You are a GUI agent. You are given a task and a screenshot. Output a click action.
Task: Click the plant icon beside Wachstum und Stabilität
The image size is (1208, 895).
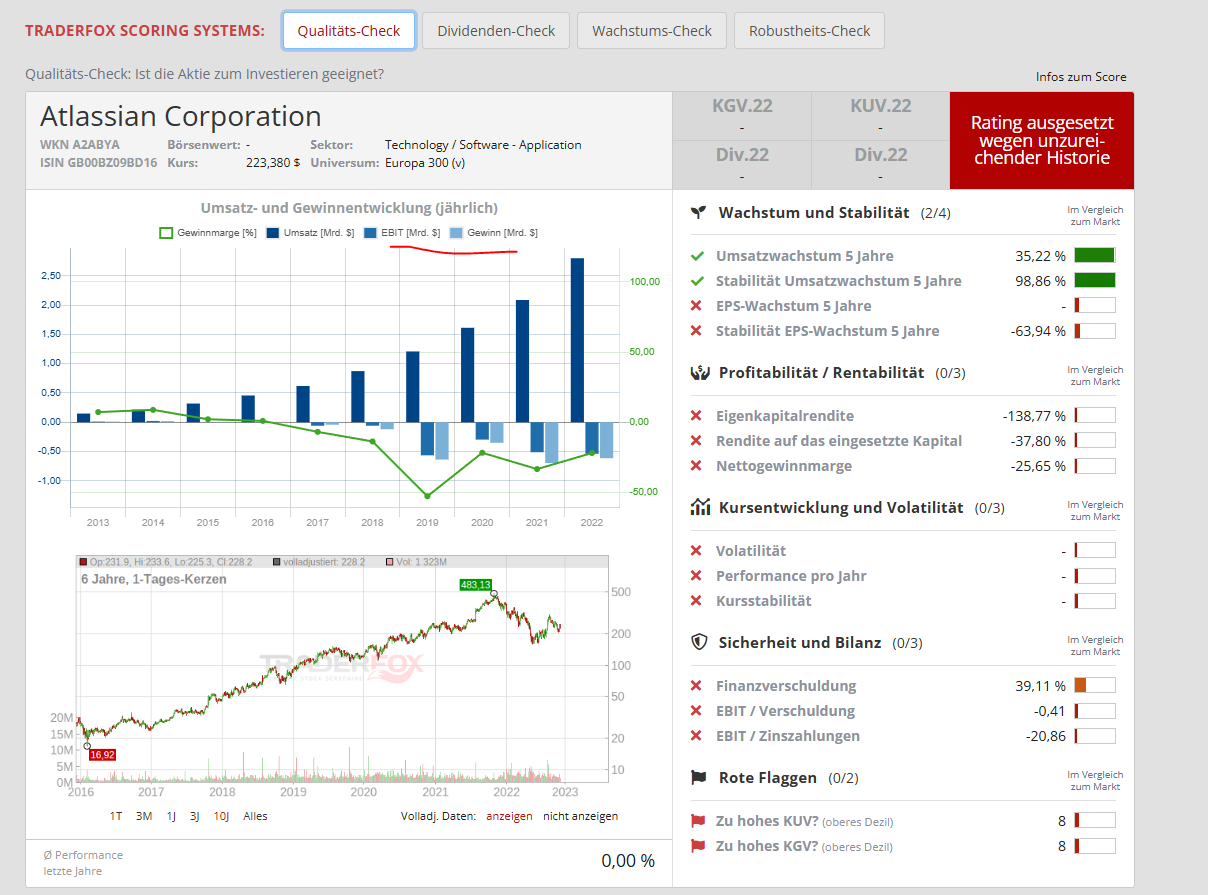coord(700,213)
